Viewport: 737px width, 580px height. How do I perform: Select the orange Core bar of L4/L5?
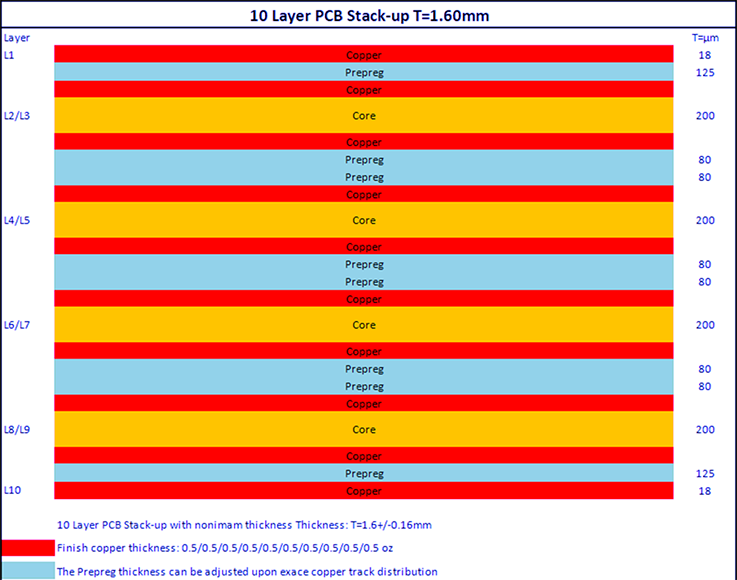[364, 220]
